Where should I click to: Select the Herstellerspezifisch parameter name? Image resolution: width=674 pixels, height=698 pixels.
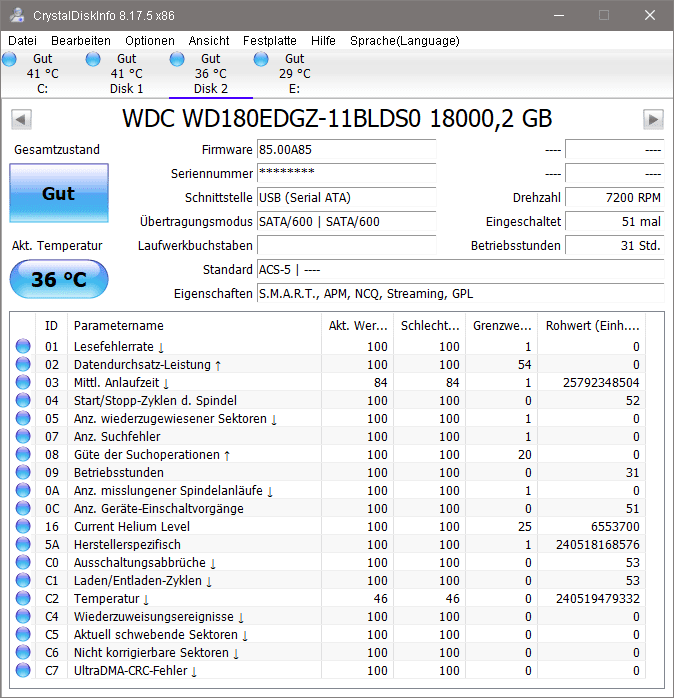click(x=127, y=544)
